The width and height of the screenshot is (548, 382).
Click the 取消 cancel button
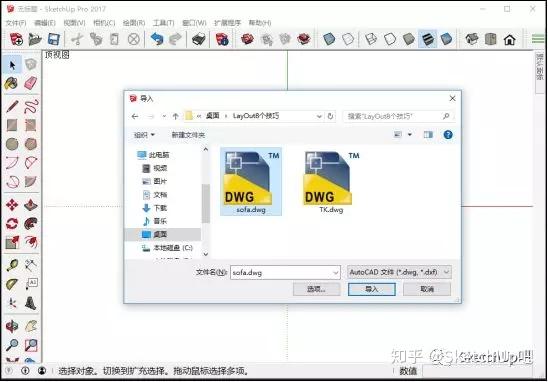point(427,289)
